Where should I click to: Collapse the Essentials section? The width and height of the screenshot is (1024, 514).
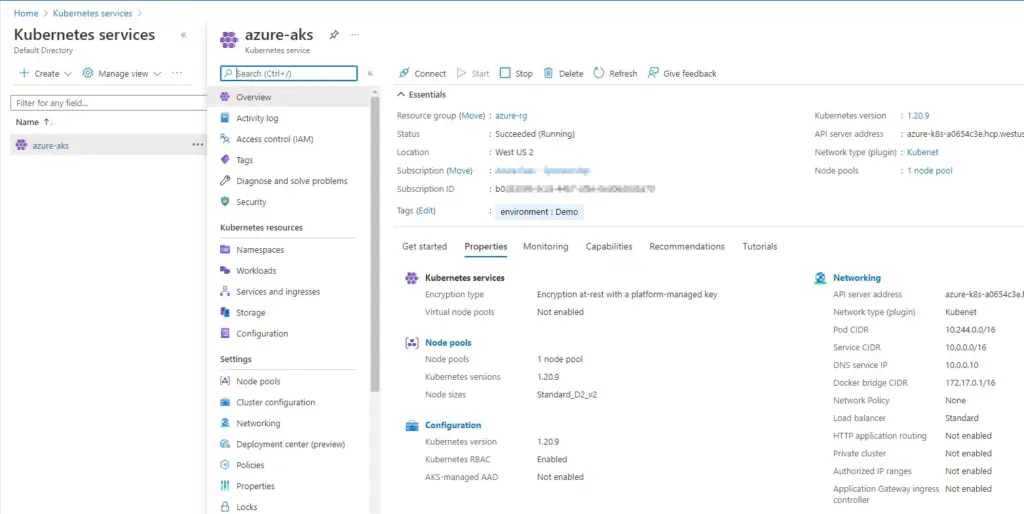[x=402, y=94]
